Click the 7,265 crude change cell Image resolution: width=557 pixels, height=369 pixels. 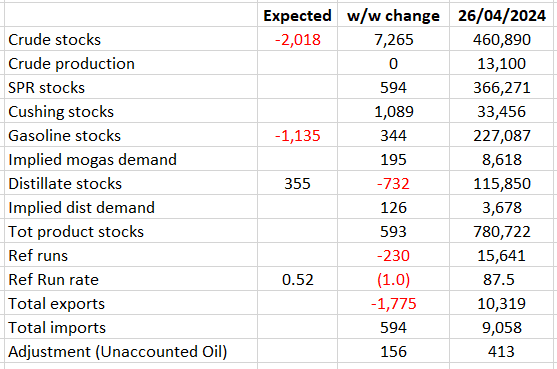pyautogui.click(x=393, y=39)
